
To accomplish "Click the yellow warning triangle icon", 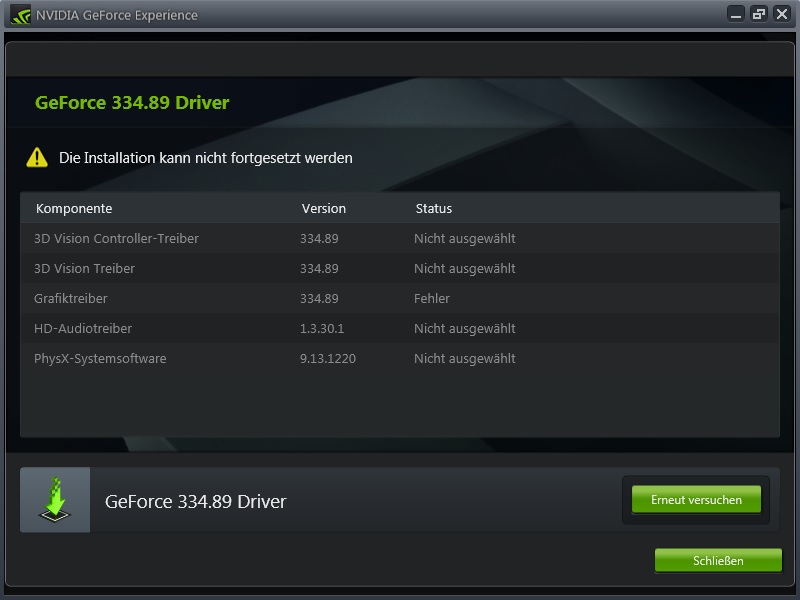I will point(37,158).
